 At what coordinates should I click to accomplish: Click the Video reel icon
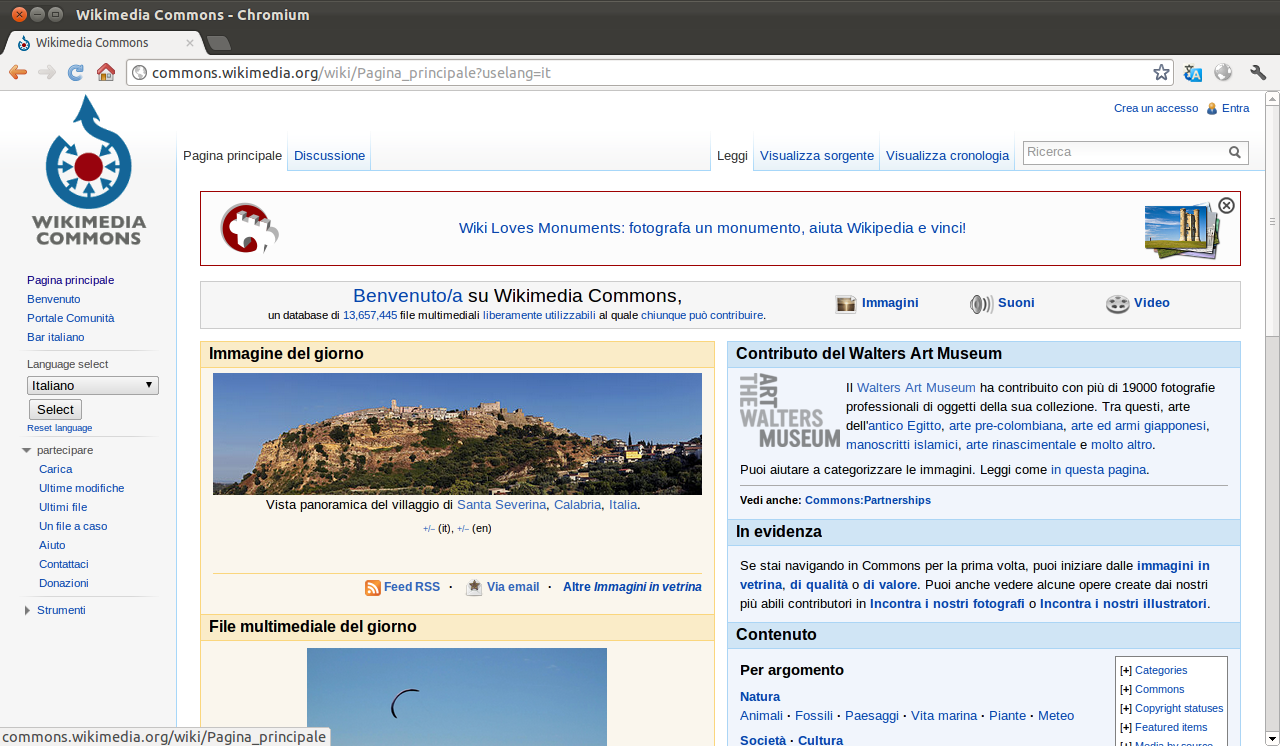(1117, 304)
